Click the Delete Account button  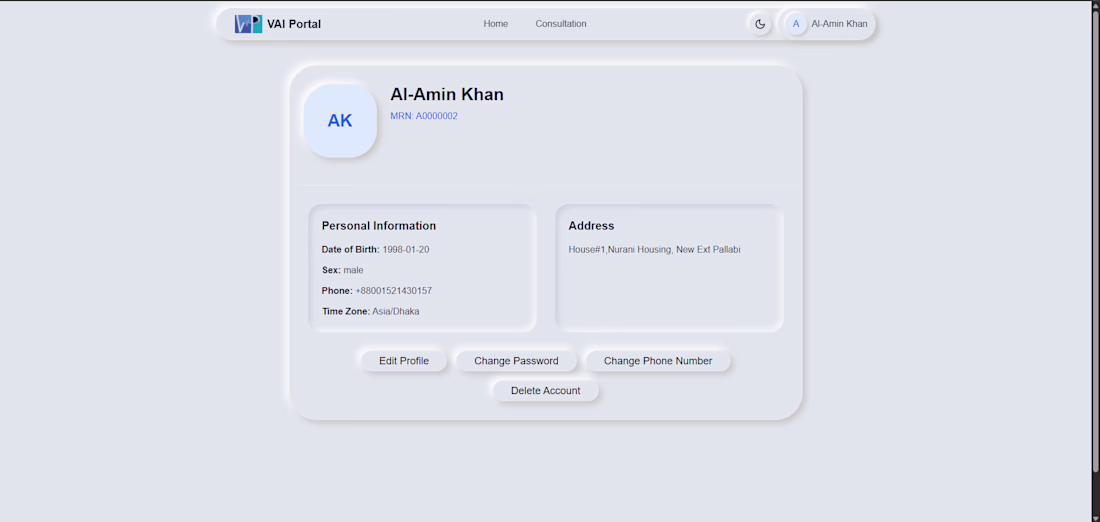click(x=545, y=391)
